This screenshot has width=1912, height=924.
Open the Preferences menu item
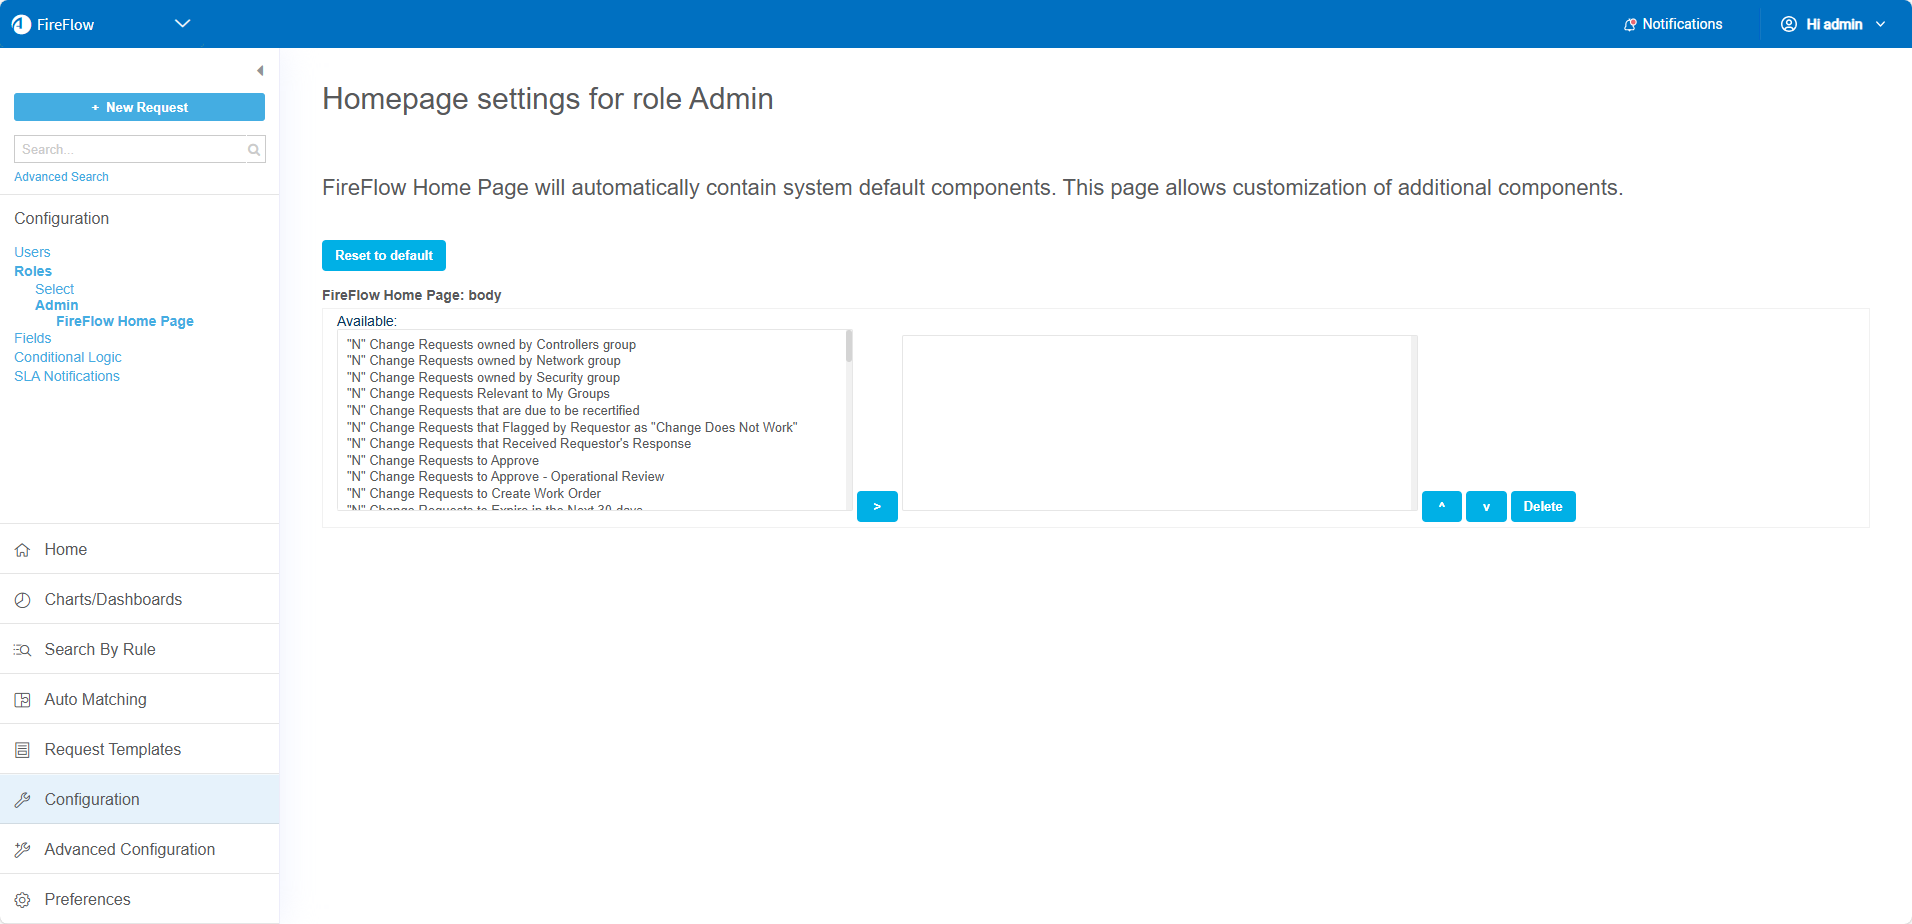[x=87, y=899]
